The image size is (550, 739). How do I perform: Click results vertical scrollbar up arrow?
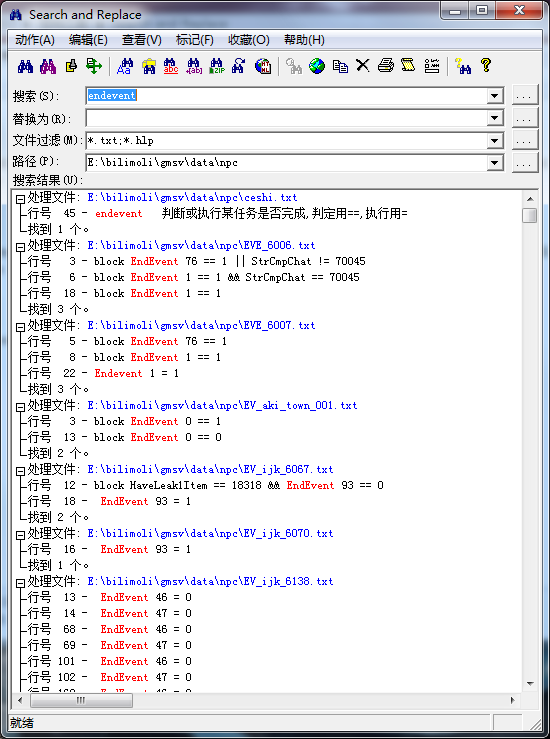pos(530,199)
